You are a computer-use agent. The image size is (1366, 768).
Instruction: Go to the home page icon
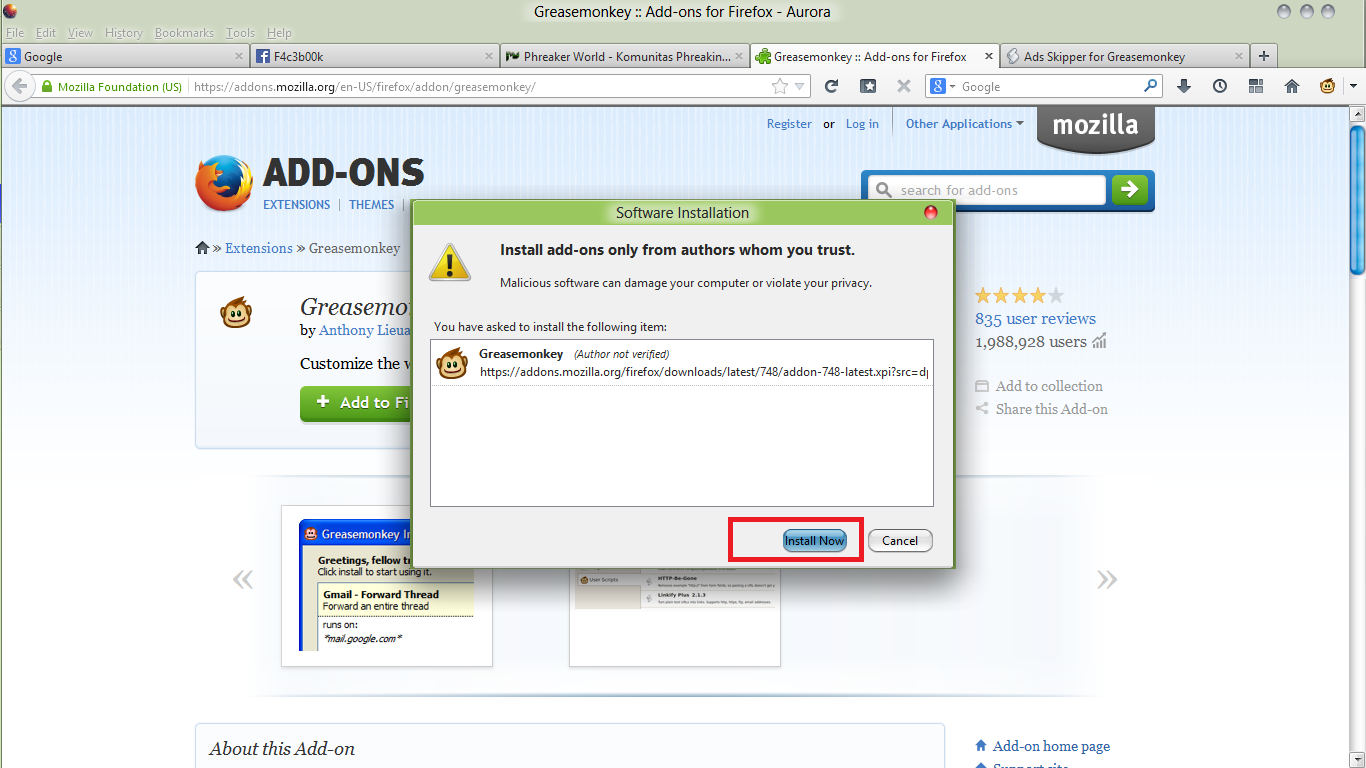tap(1292, 87)
